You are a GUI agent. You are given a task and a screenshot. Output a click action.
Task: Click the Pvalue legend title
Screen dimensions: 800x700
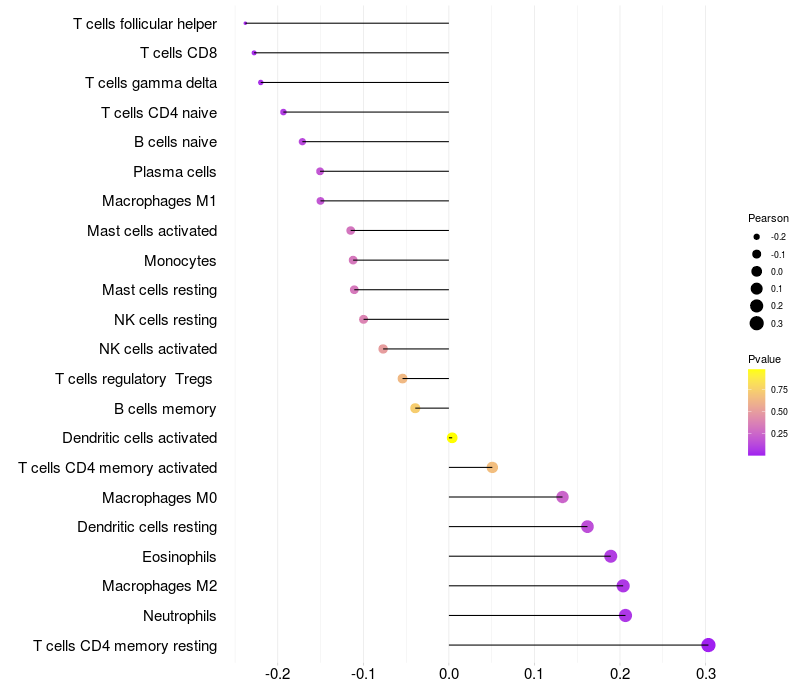pos(764,359)
